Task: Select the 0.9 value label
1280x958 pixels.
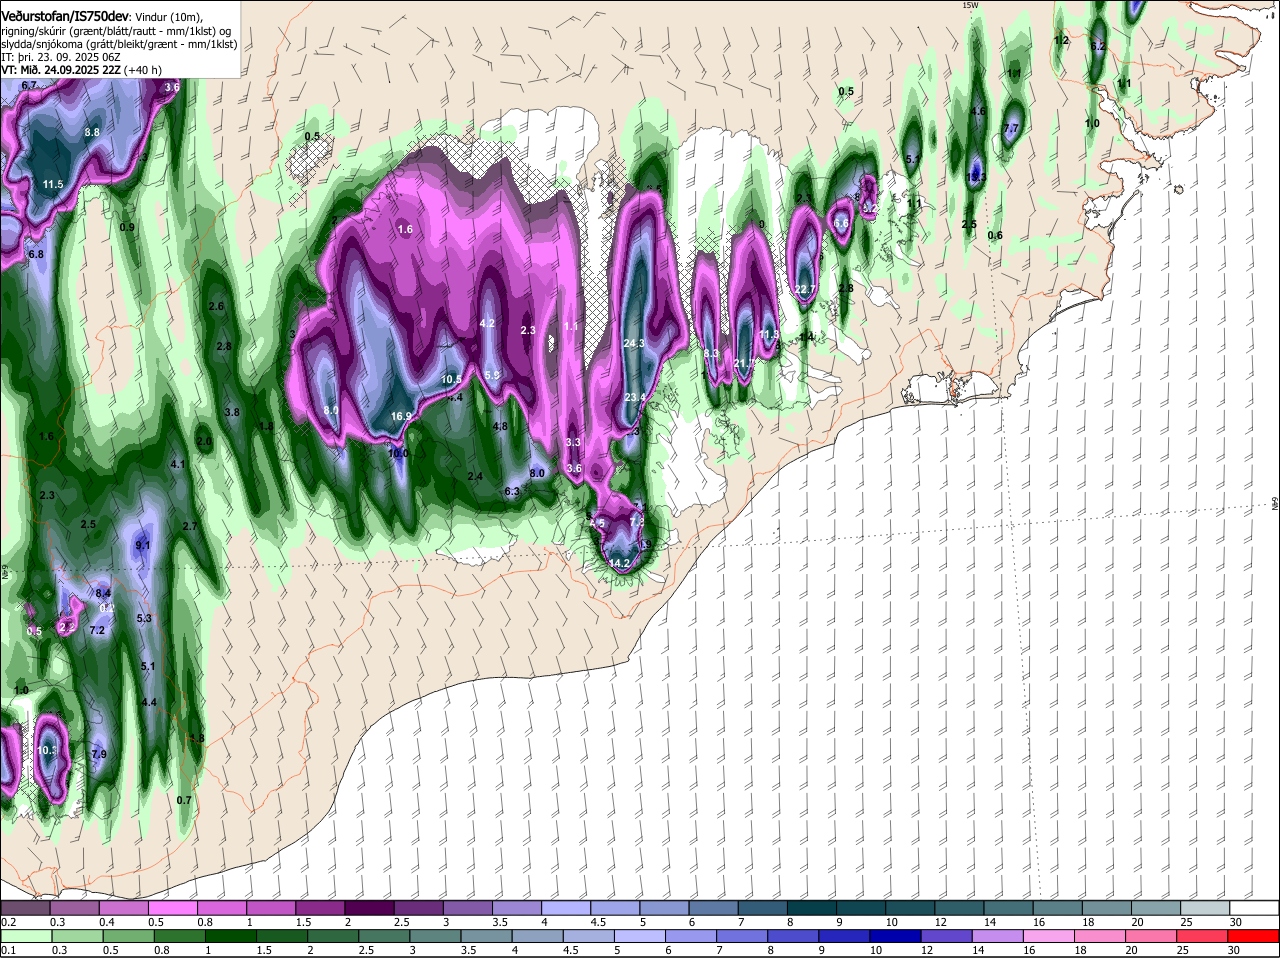Action: pyautogui.click(x=127, y=227)
